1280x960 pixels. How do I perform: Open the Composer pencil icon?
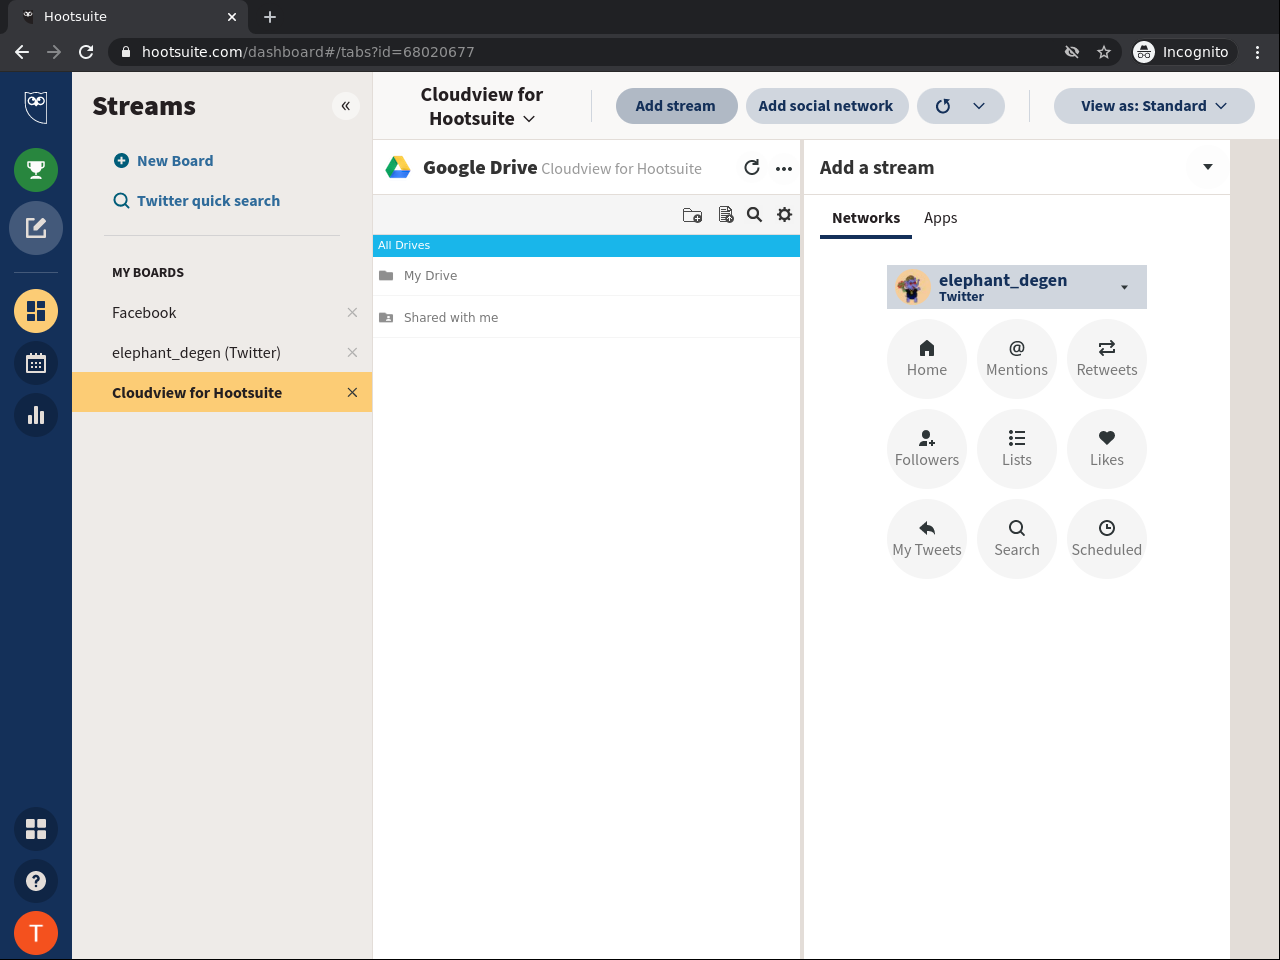(x=36, y=228)
